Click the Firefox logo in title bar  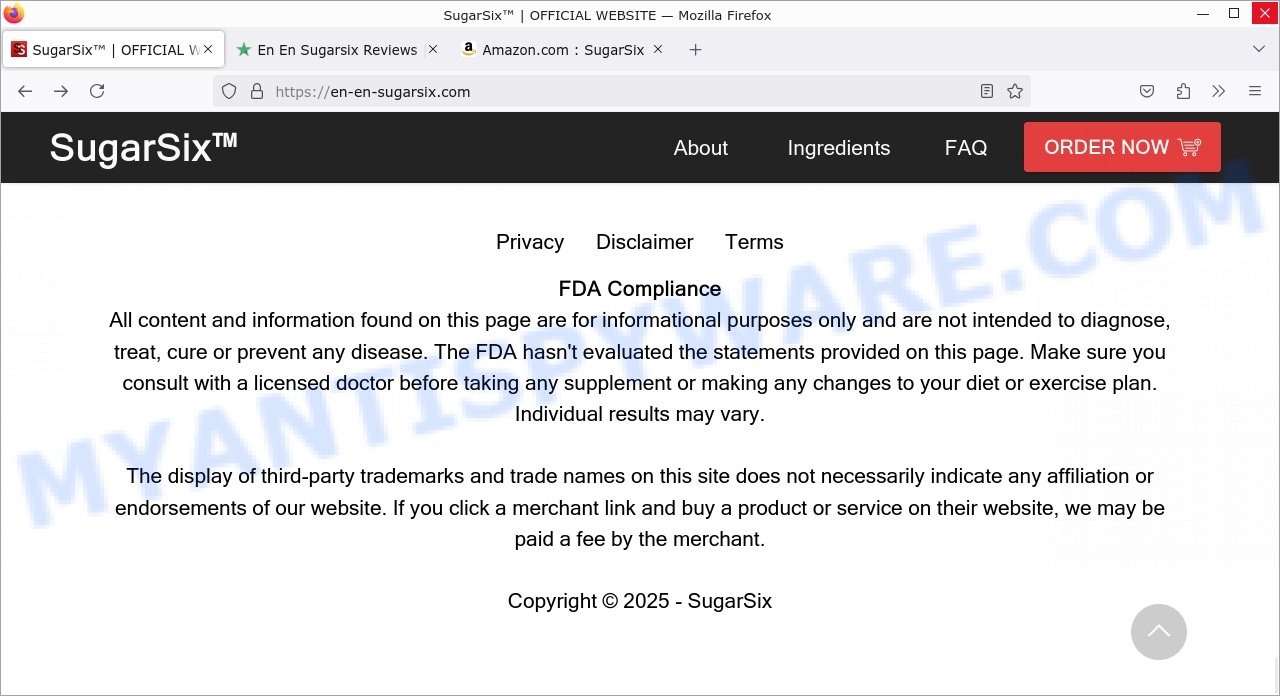[x=14, y=14]
